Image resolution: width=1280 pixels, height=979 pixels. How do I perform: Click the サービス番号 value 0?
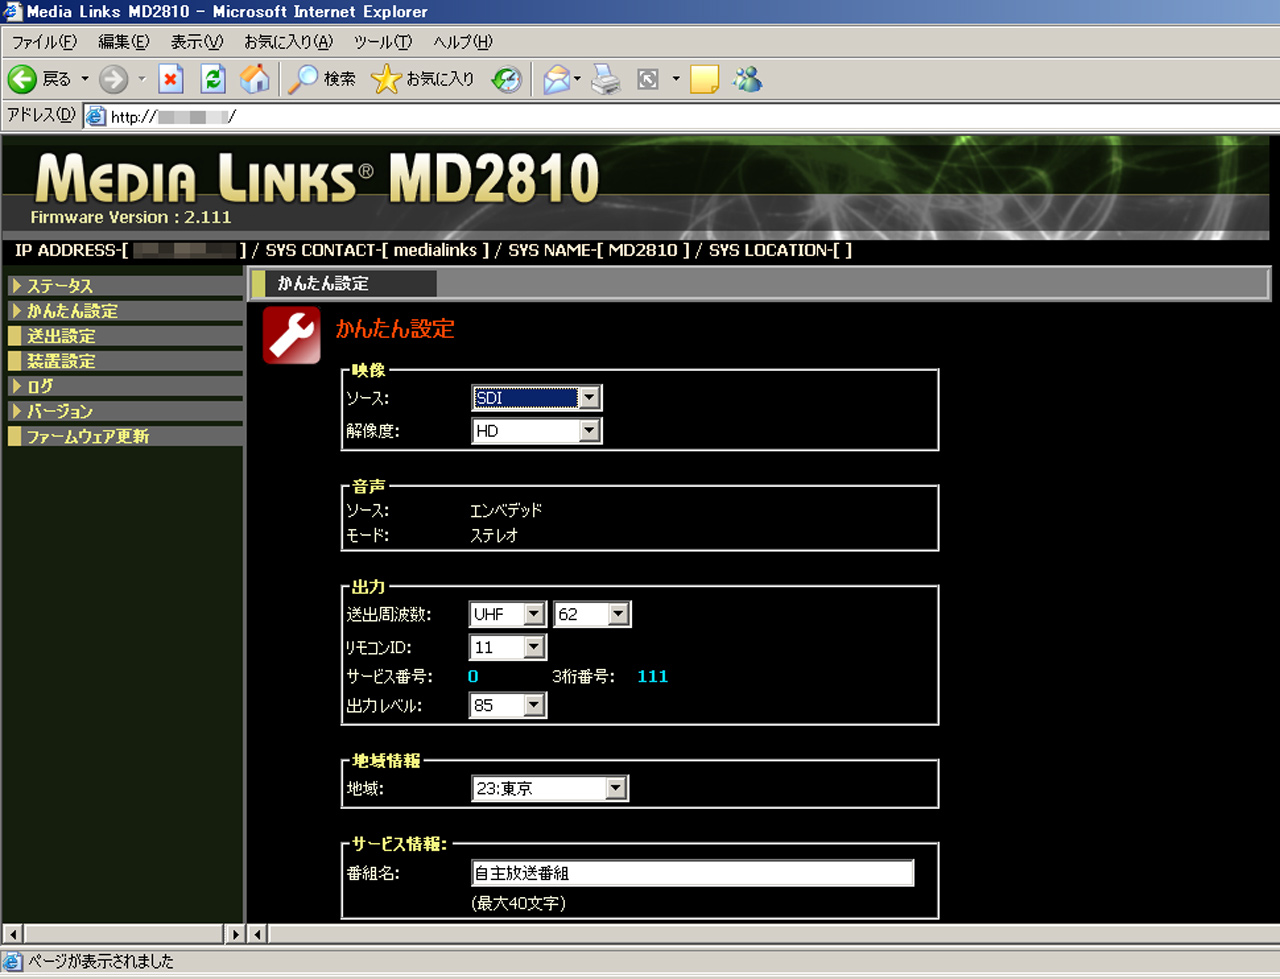(x=473, y=677)
